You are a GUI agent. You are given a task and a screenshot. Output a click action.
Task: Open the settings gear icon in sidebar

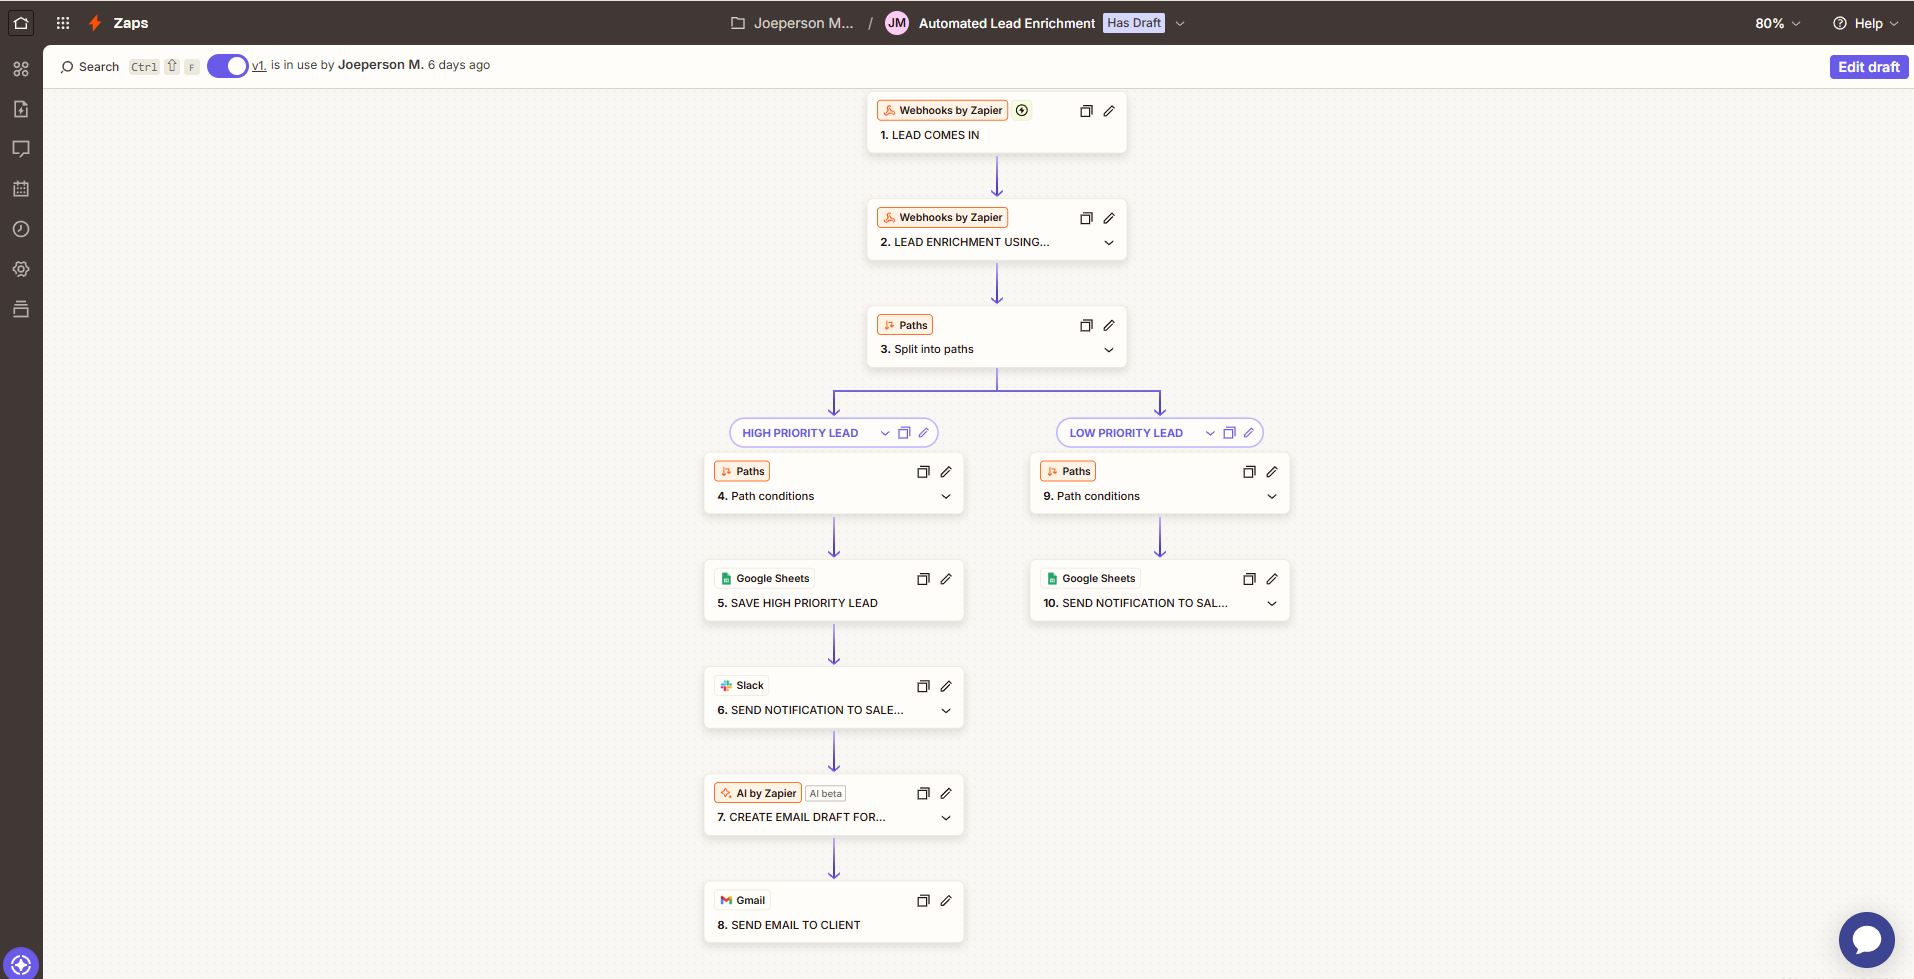tap(21, 269)
